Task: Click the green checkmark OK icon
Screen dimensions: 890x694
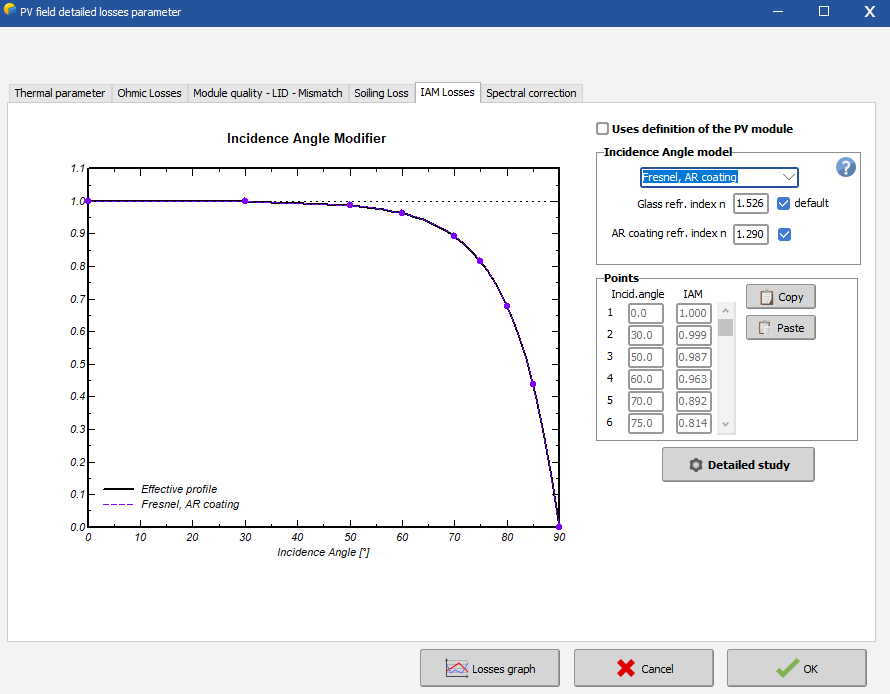Action: click(787, 668)
